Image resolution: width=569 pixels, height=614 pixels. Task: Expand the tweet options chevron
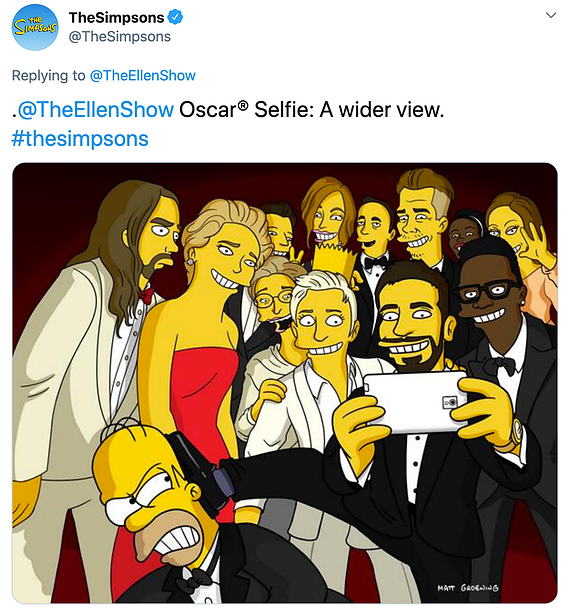(551, 15)
